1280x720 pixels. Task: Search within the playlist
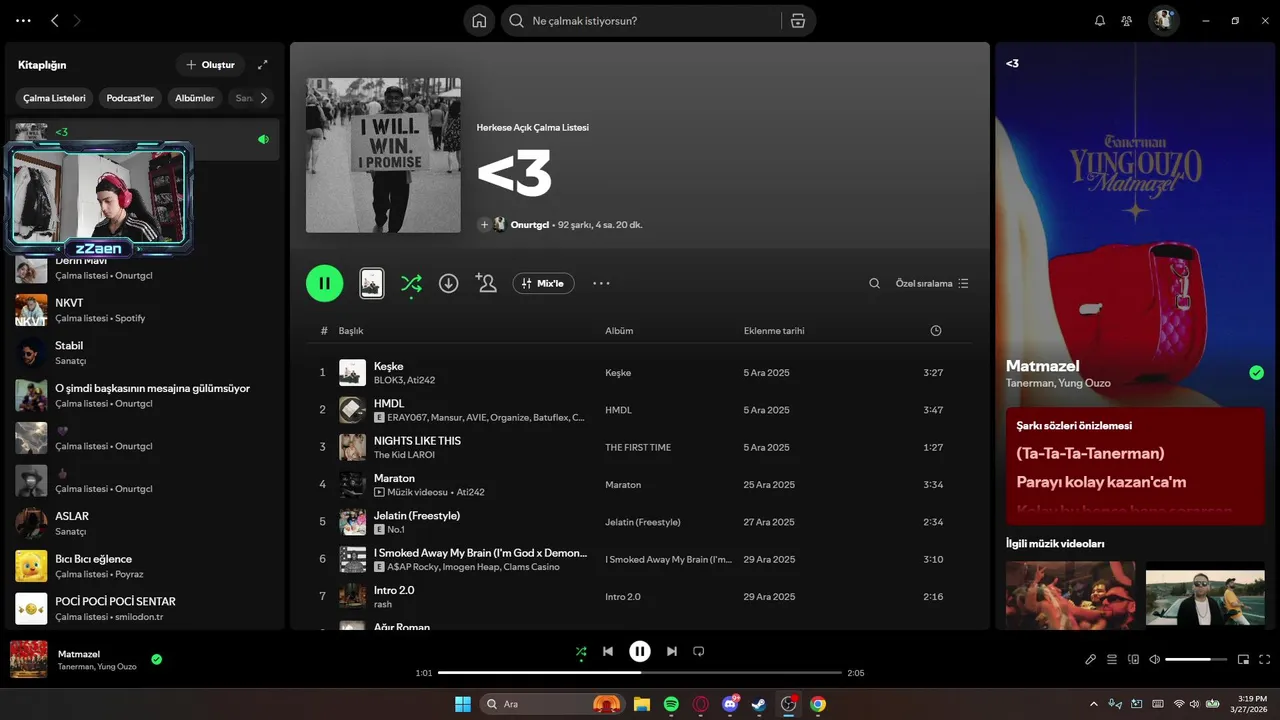(x=874, y=283)
